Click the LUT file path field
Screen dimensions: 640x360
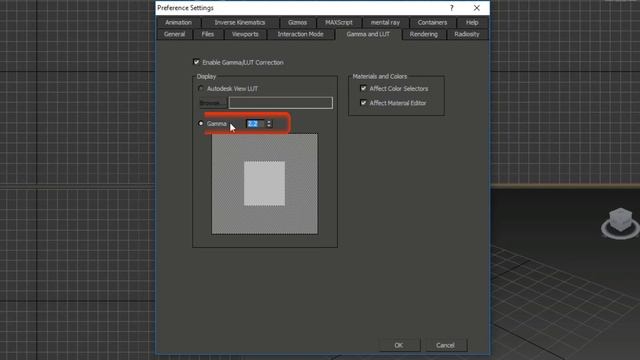pos(280,103)
